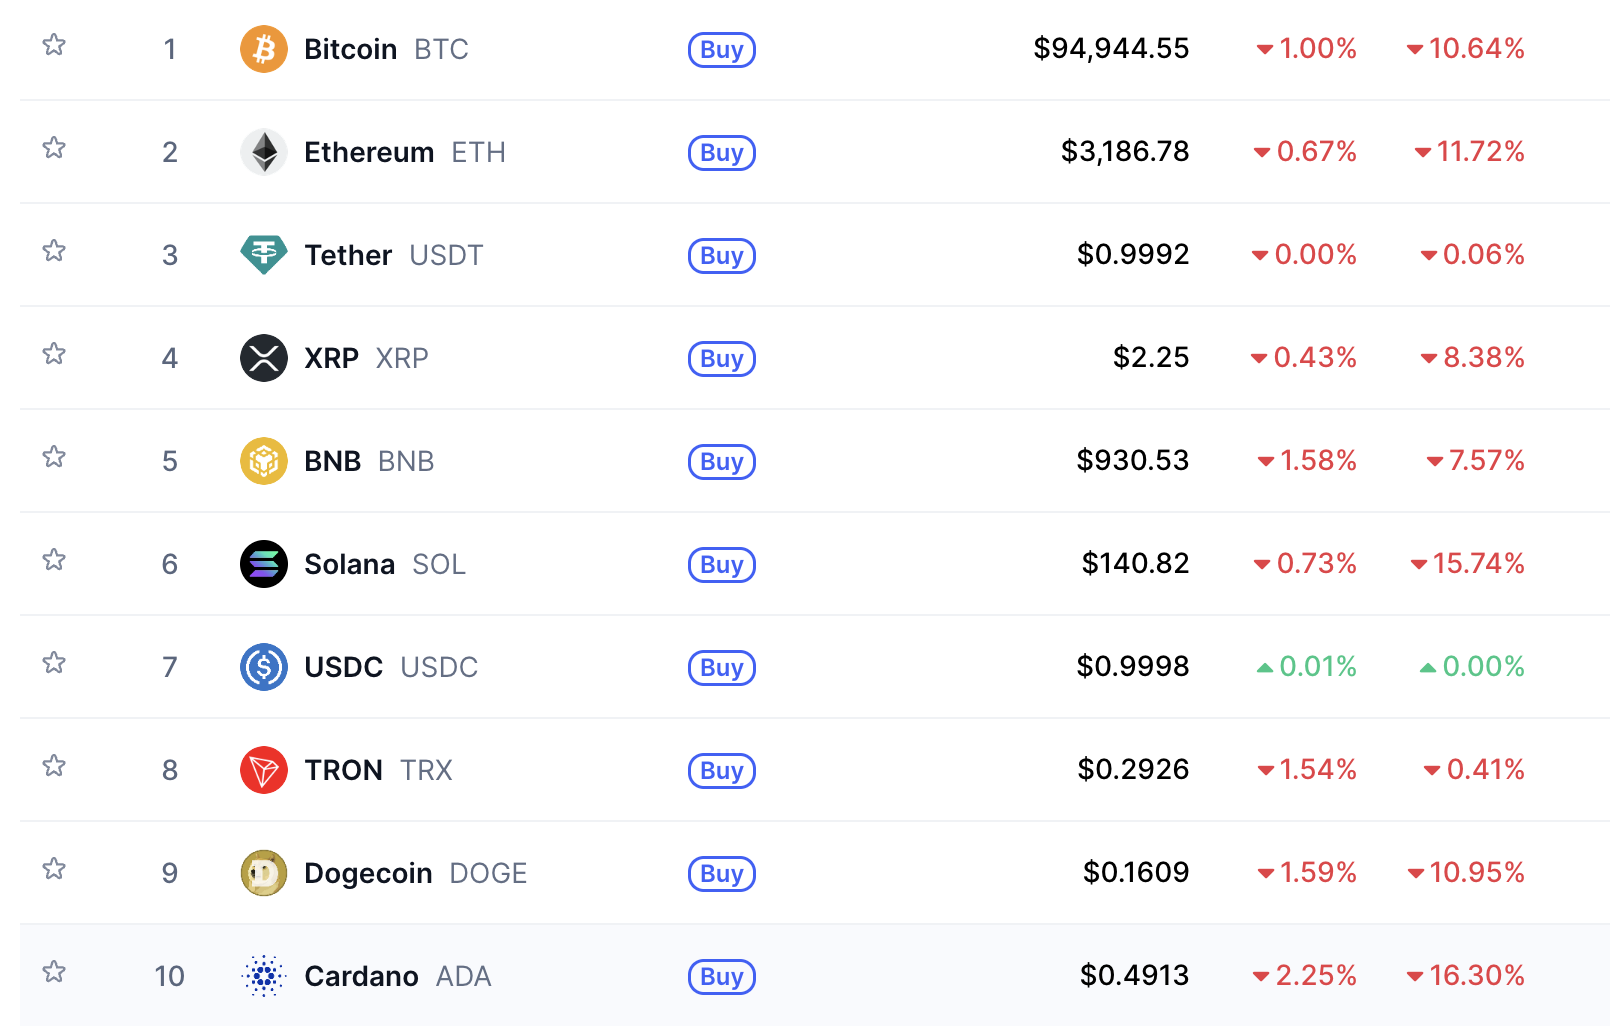1610x1026 pixels.
Task: Click the TRON red logo icon
Action: coord(264,770)
